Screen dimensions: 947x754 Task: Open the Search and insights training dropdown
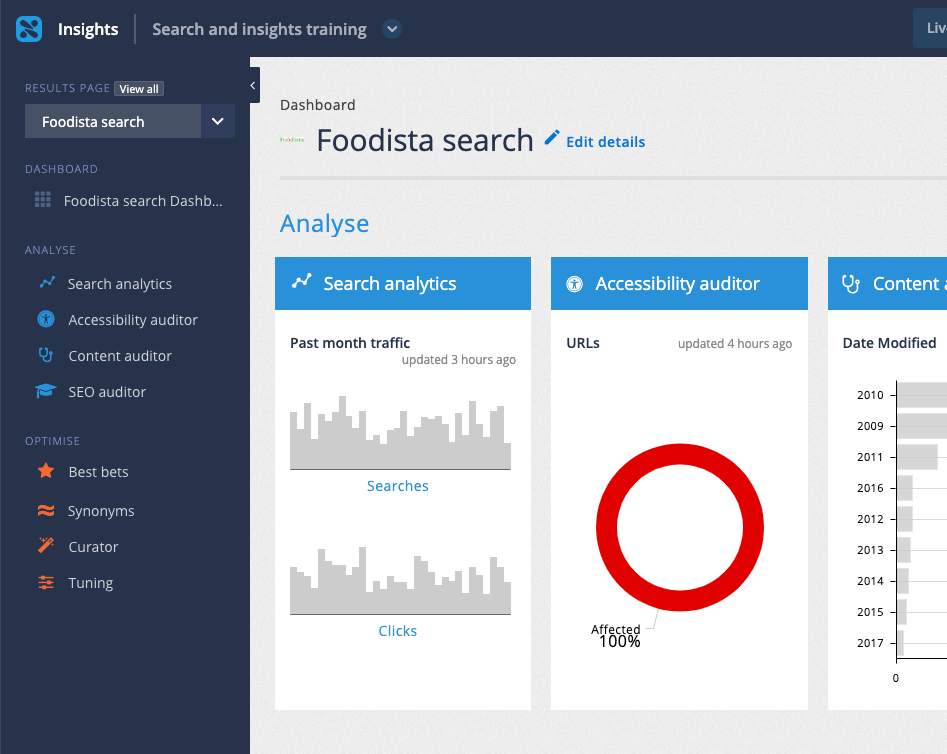tap(391, 29)
